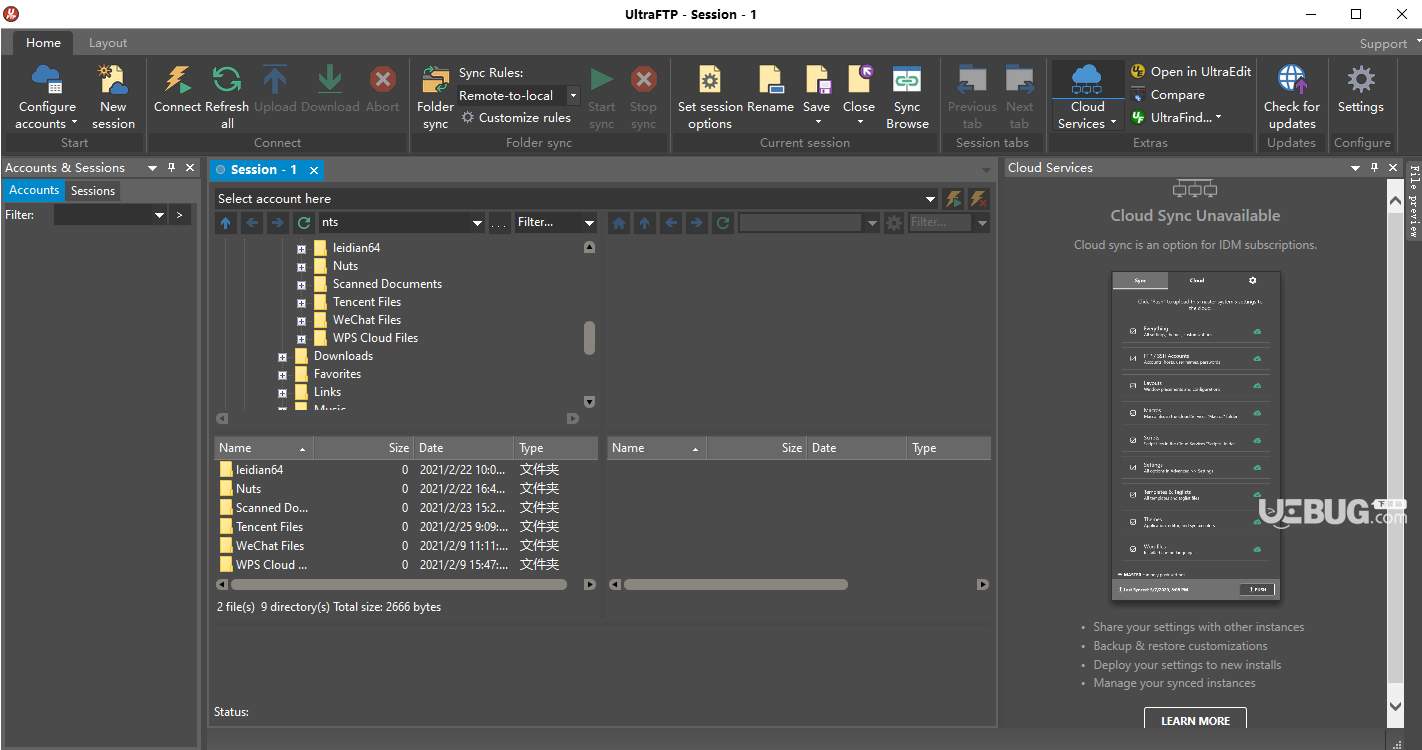Switch to the Layout ribbon tab

108,43
